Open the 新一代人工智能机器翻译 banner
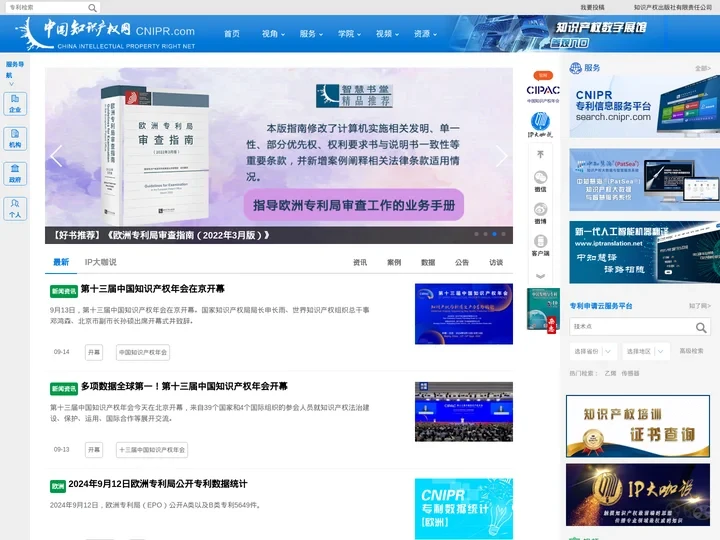 [x=645, y=252]
